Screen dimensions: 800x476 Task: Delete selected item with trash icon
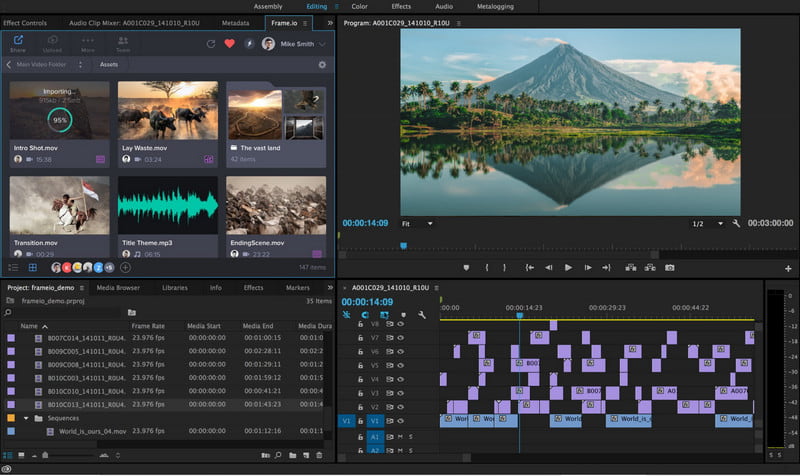tap(319, 455)
